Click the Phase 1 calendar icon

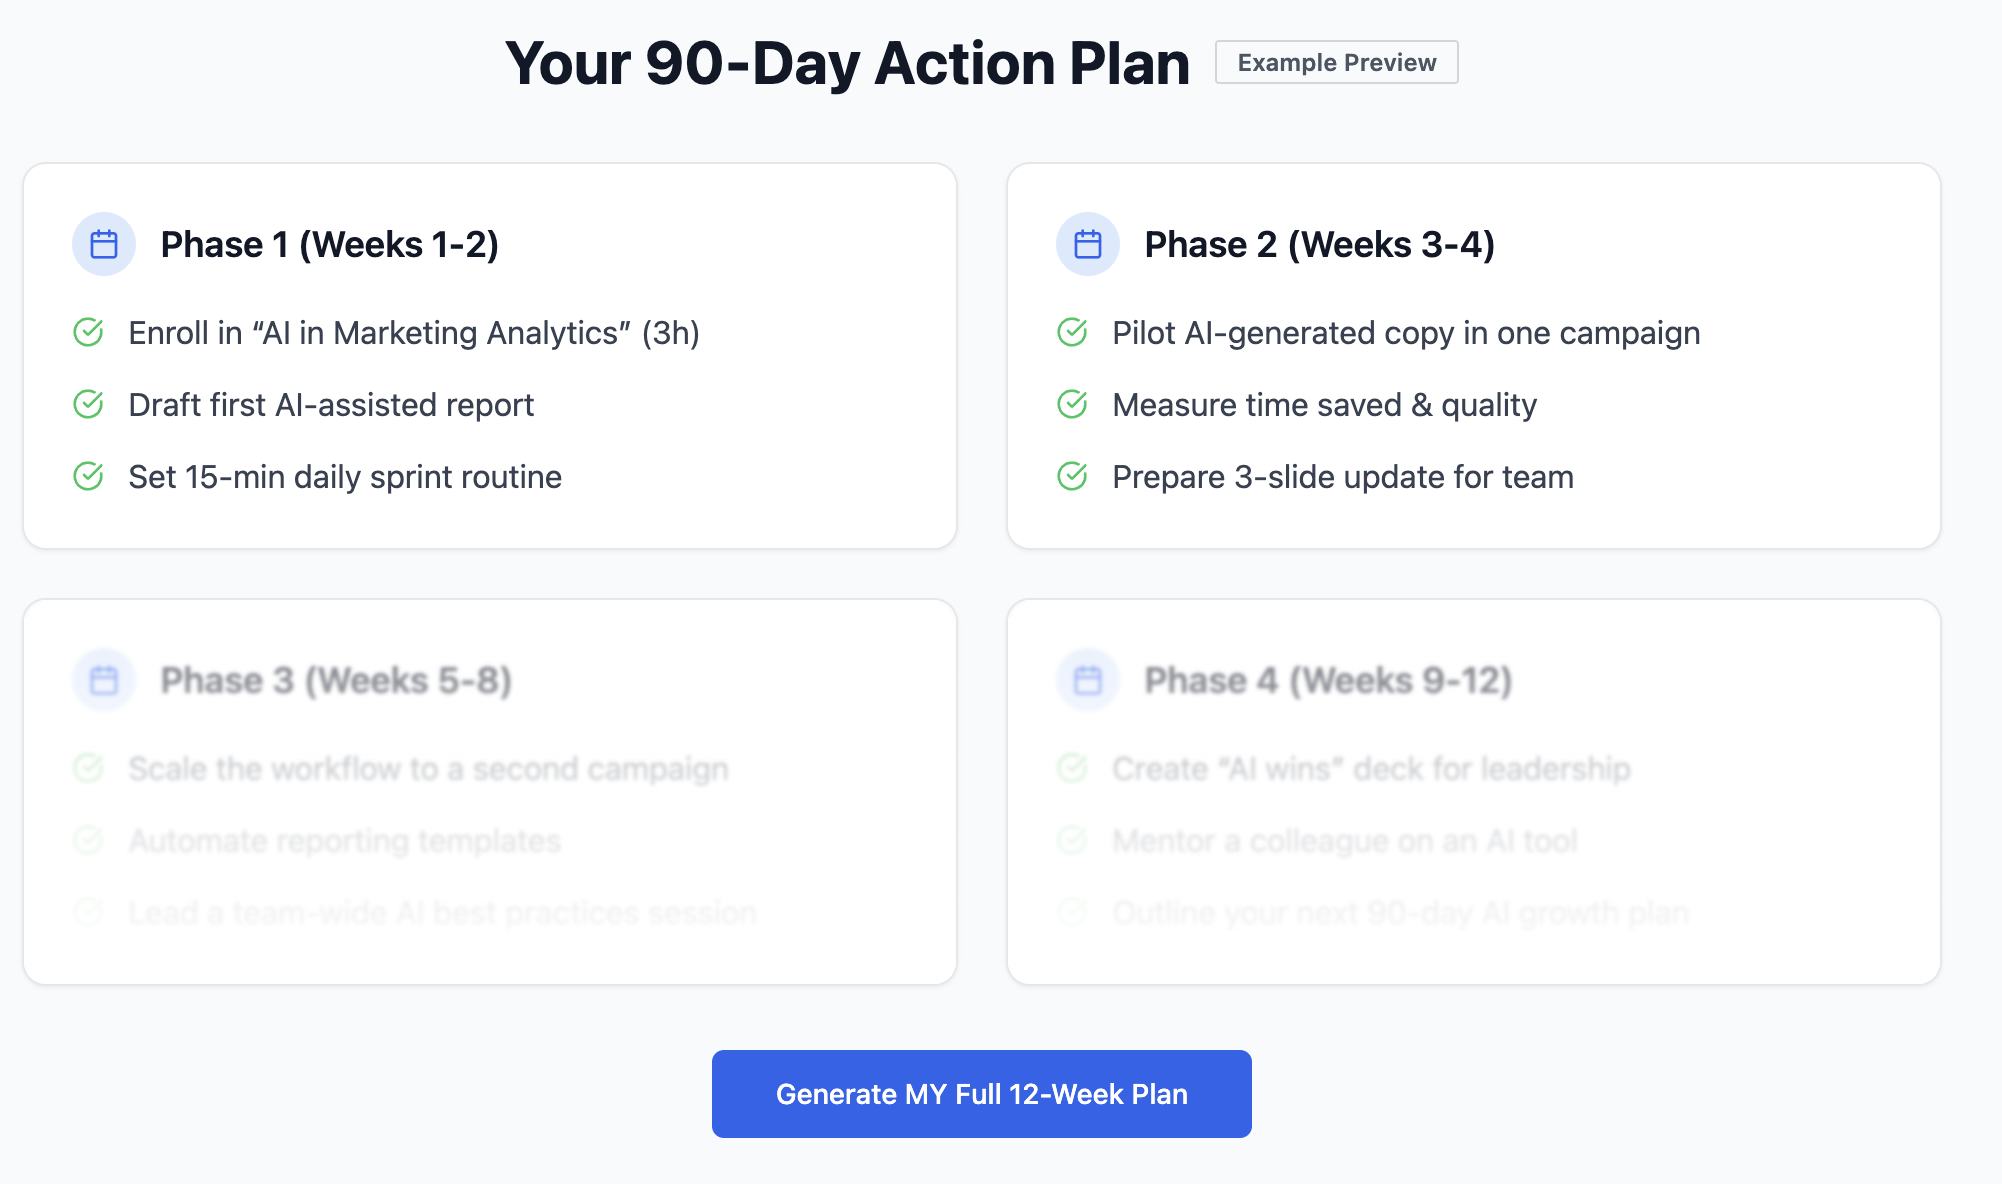104,244
